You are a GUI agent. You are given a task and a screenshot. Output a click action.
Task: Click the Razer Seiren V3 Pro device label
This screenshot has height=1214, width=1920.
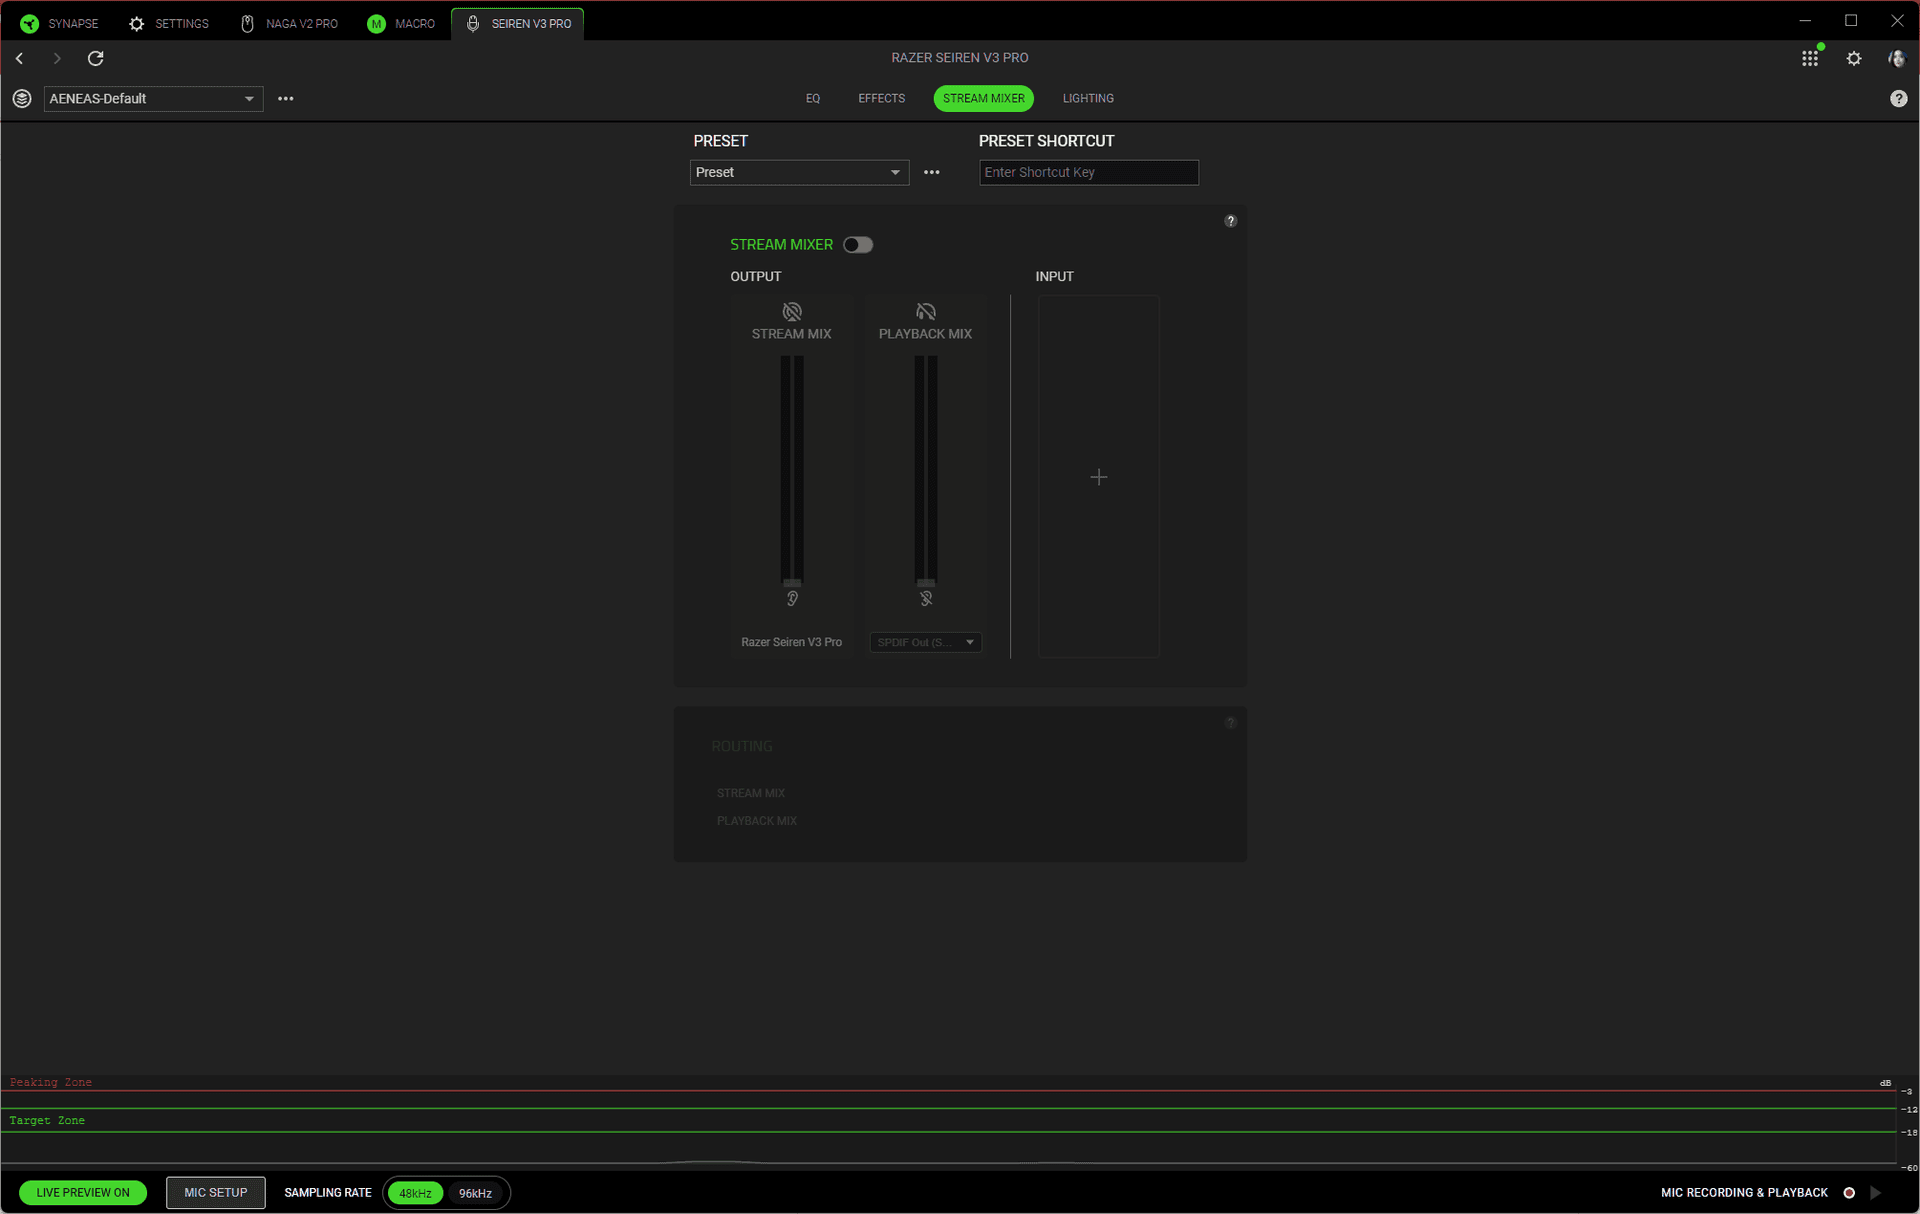click(x=791, y=642)
